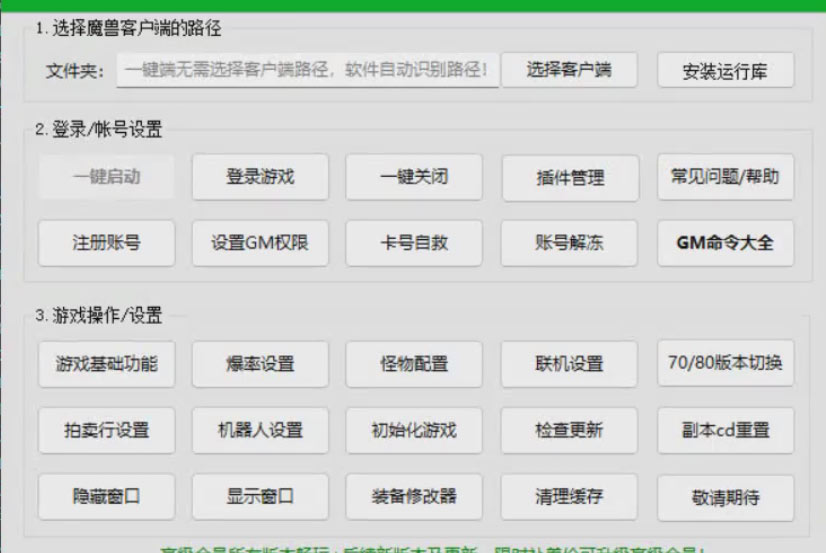Click the 一键启动 button
Image resolution: width=826 pixels, height=553 pixels.
(106, 177)
